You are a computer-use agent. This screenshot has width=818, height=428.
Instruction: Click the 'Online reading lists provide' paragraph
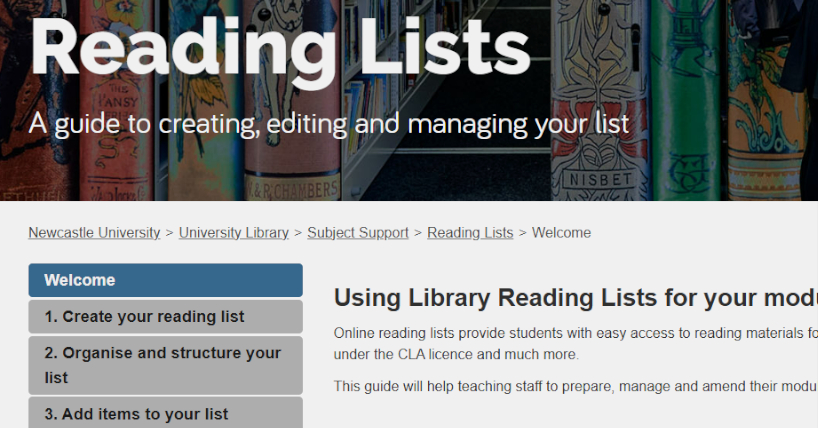tap(576, 343)
